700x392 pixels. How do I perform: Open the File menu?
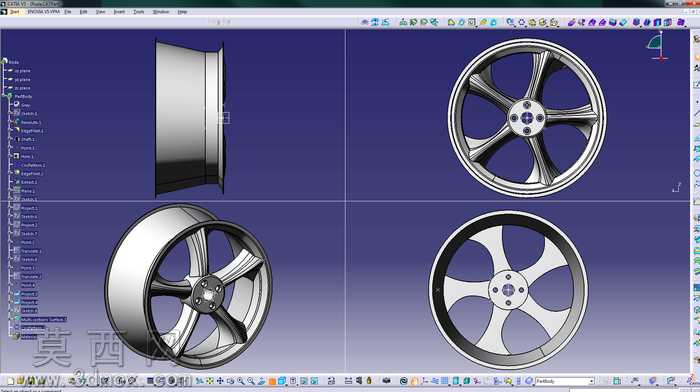tap(68, 12)
